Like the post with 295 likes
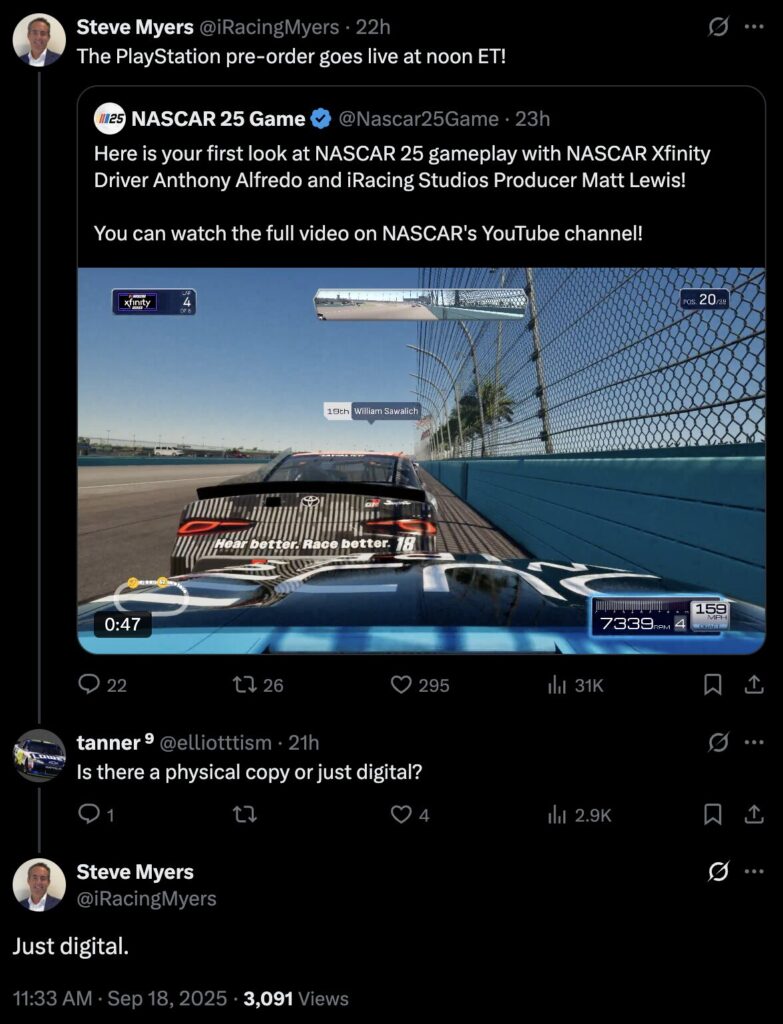Viewport: 783px width, 1024px height. click(x=420, y=684)
